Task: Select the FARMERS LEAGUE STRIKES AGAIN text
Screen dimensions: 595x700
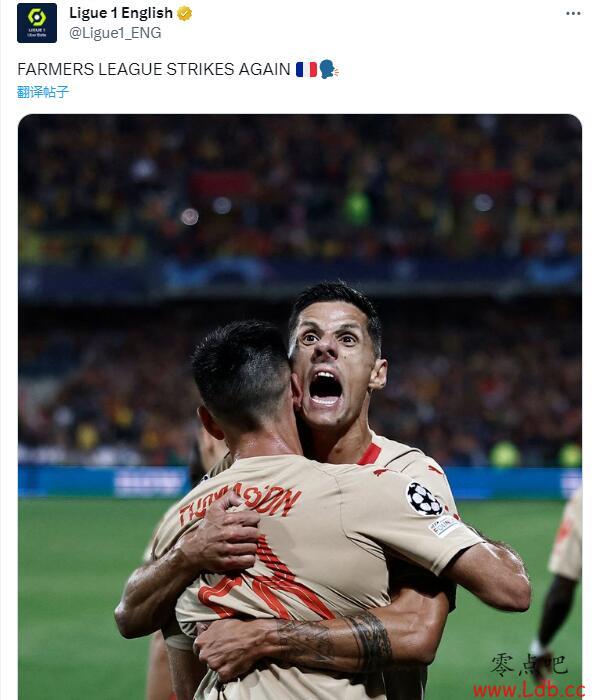Action: (154, 69)
